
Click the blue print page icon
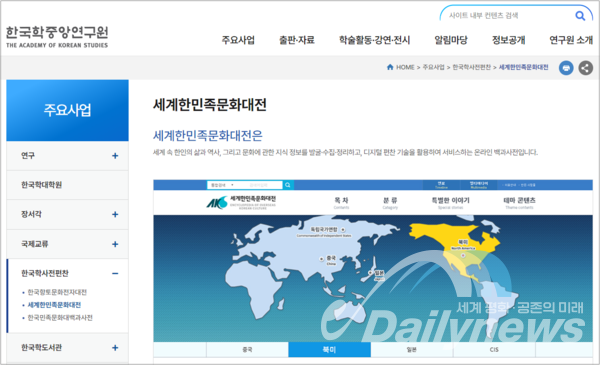tap(566, 68)
